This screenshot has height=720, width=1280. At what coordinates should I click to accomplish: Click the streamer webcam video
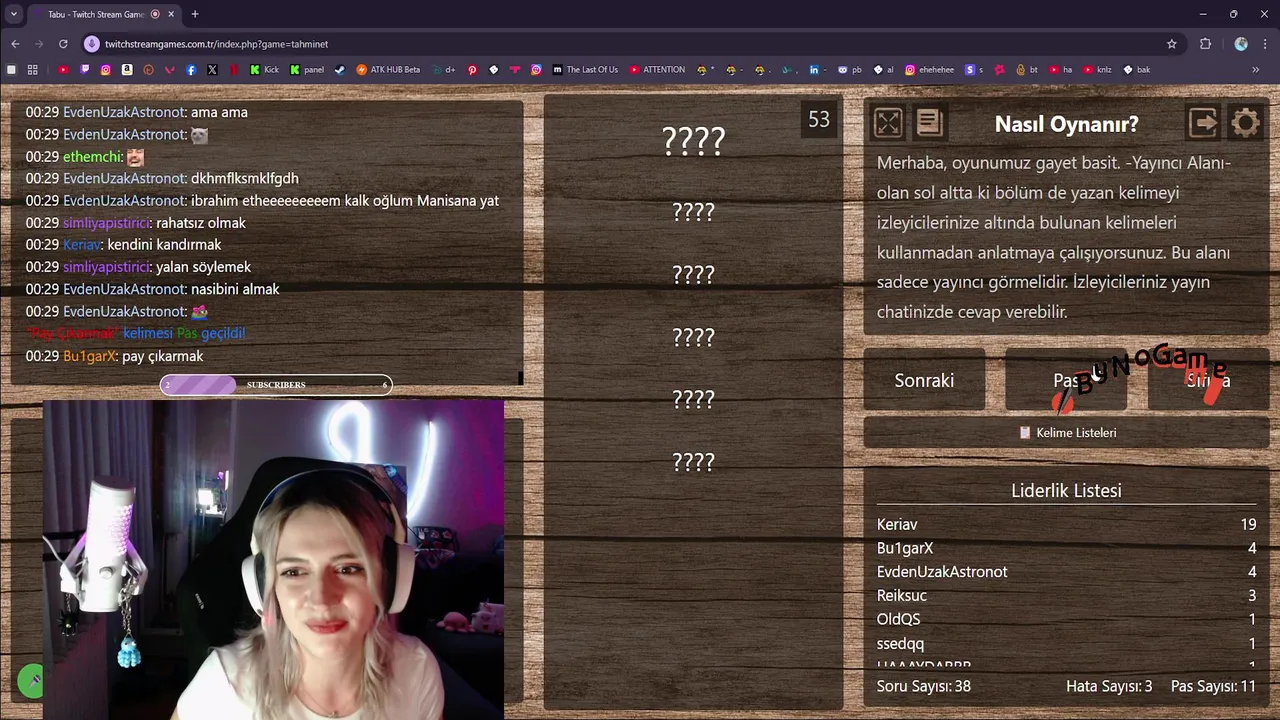click(x=274, y=559)
